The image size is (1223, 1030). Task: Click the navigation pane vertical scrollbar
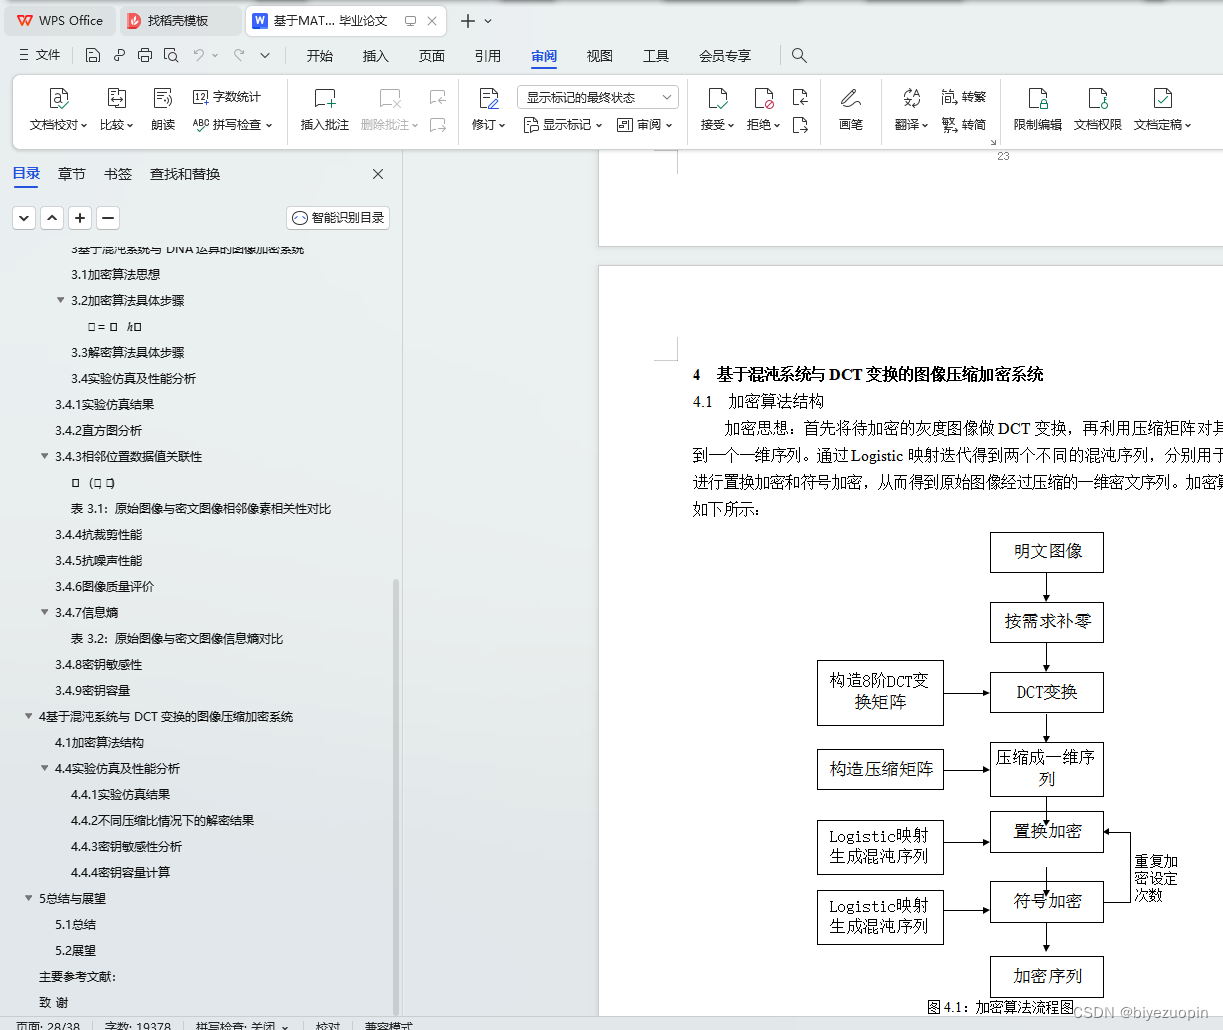pyautogui.click(x=396, y=795)
